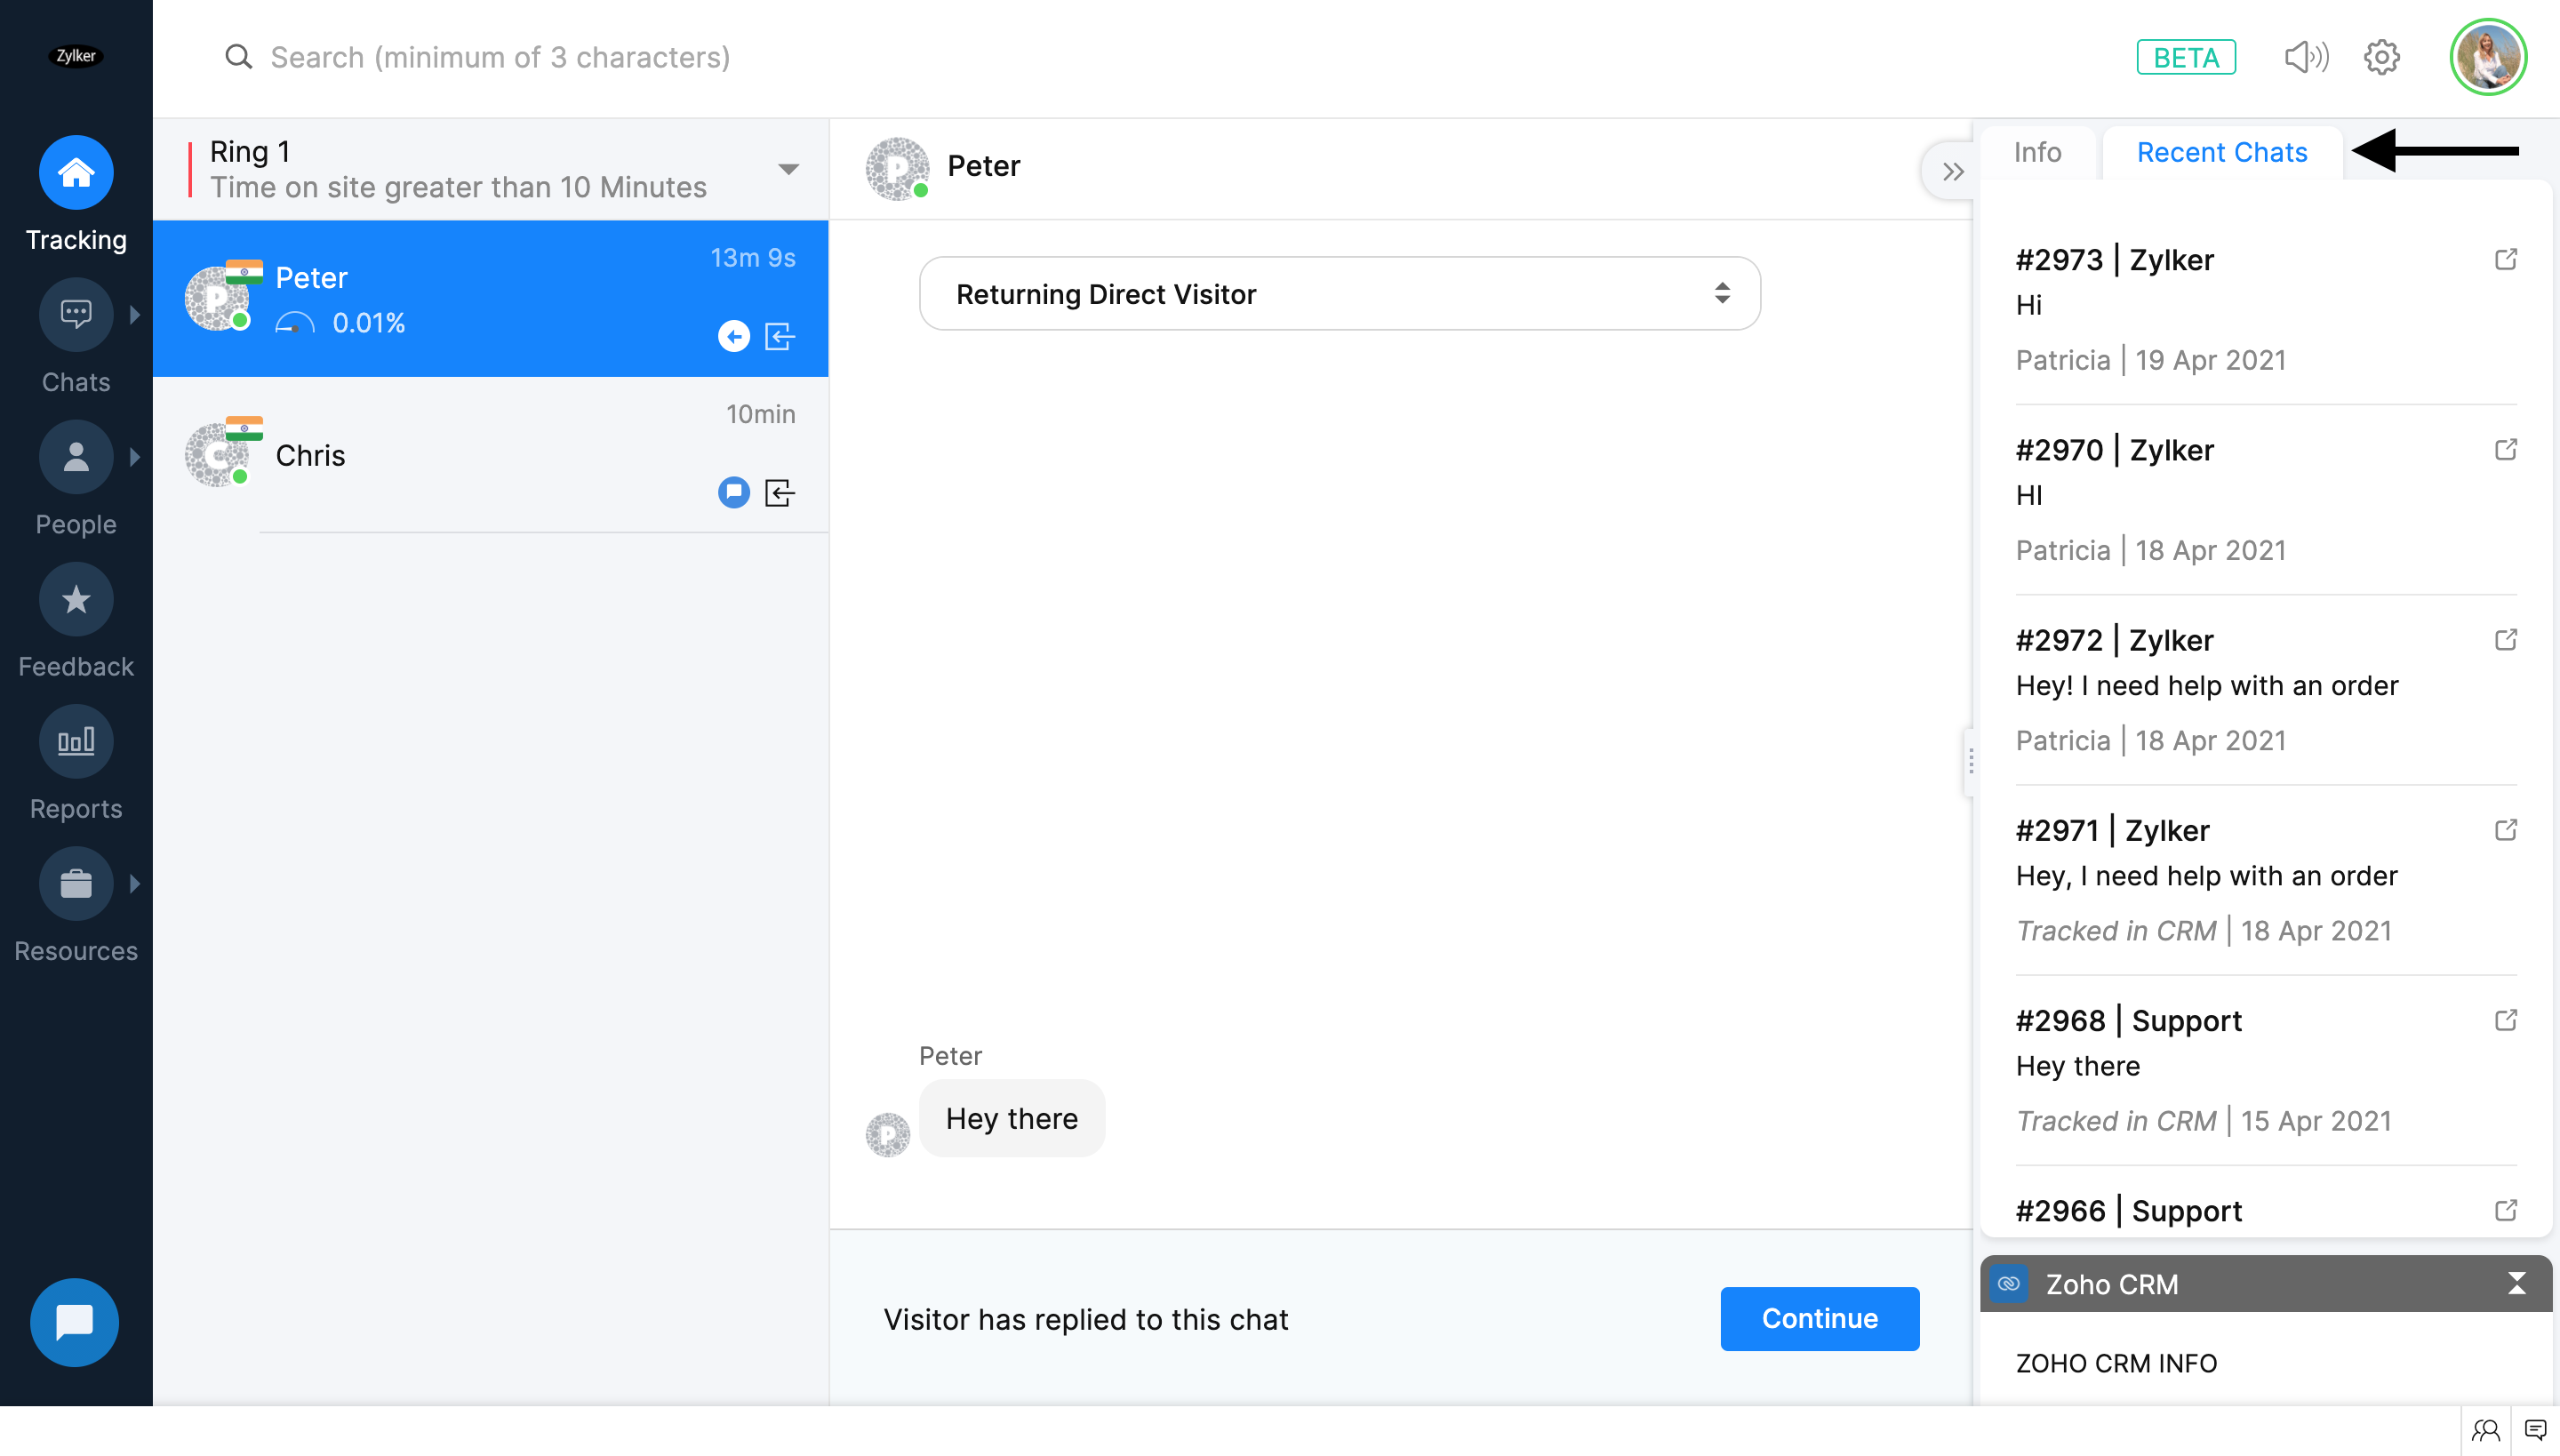Click 'Hey! I need help with an order' text

coord(2206,685)
